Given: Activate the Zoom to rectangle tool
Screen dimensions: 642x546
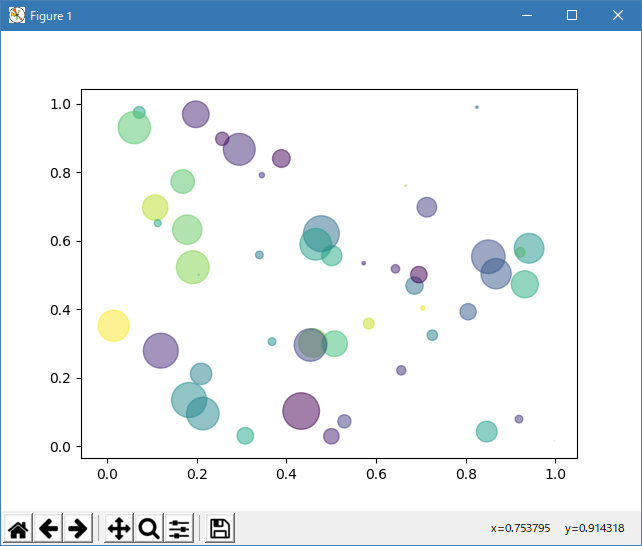Looking at the screenshot, I should (x=149, y=528).
